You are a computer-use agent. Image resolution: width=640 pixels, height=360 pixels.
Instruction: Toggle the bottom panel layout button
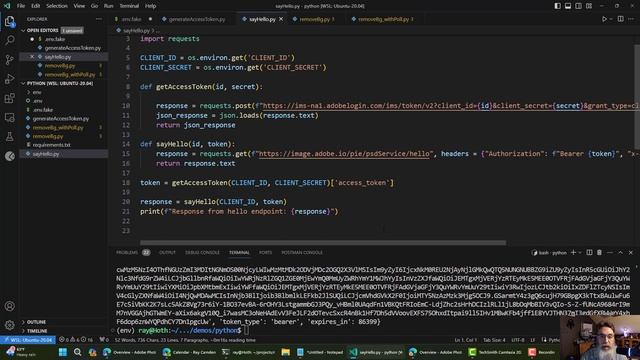[568, 6]
